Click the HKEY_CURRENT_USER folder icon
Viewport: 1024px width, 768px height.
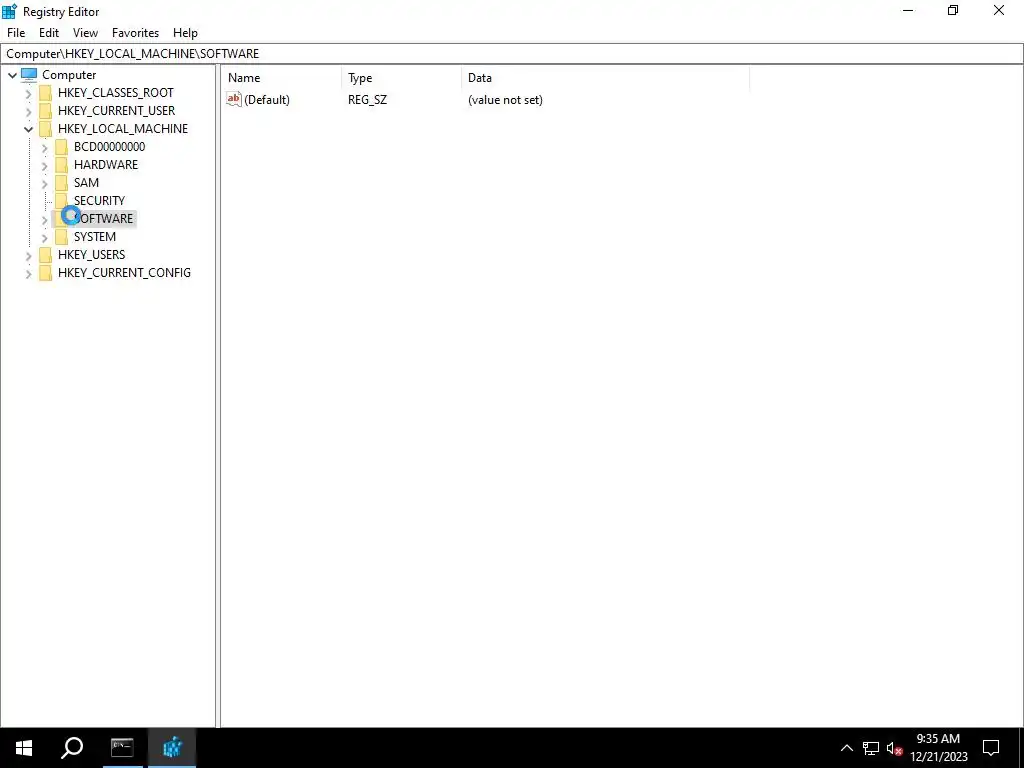coord(45,111)
